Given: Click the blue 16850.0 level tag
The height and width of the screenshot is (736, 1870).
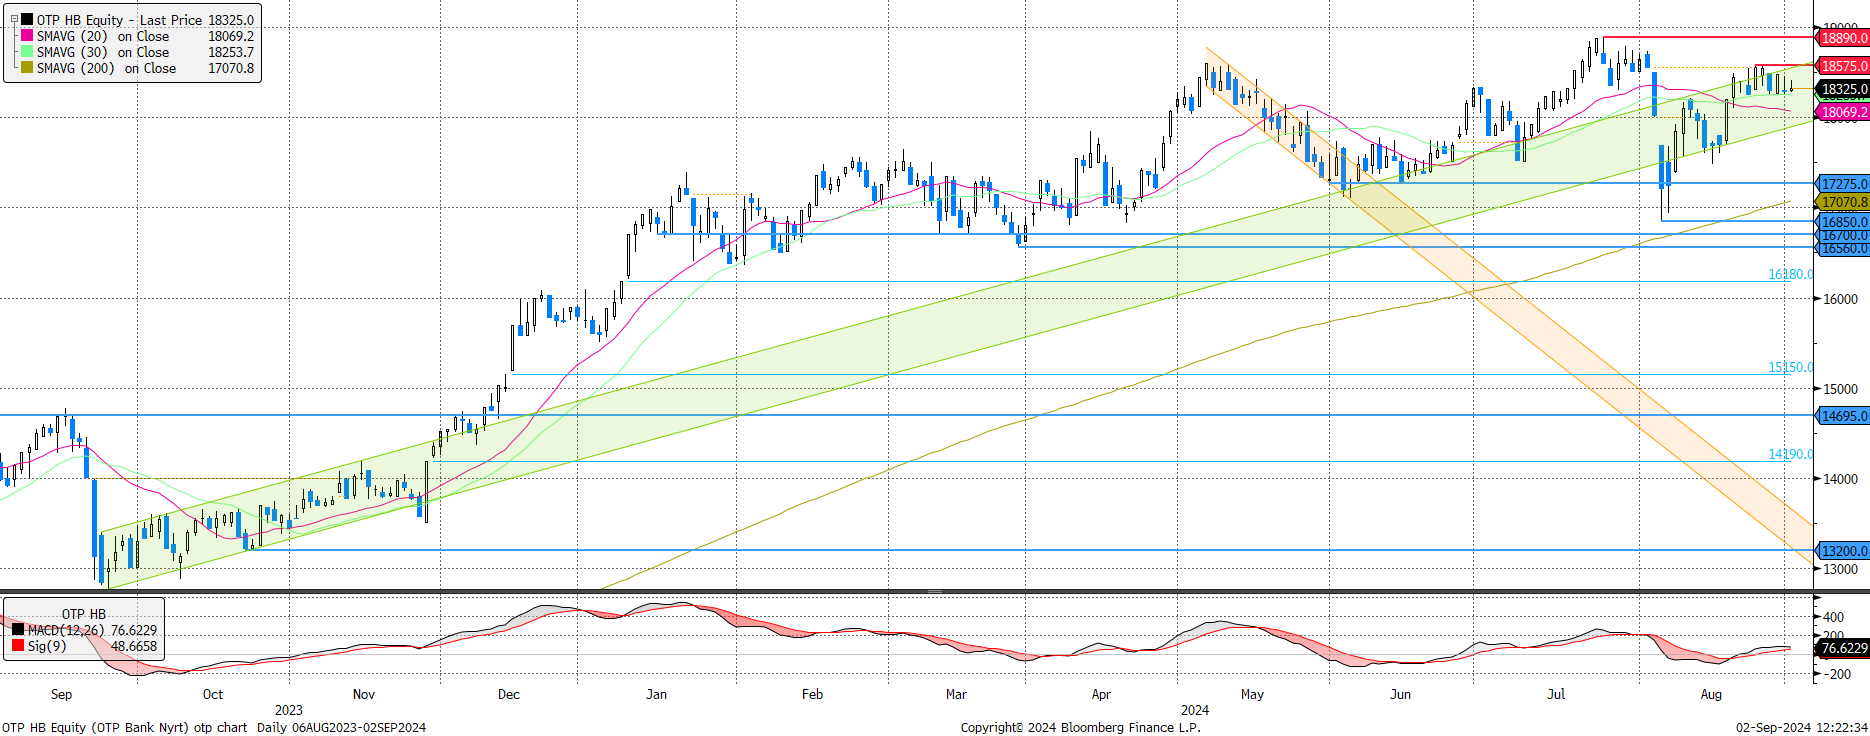Looking at the screenshot, I should pos(1843,222).
